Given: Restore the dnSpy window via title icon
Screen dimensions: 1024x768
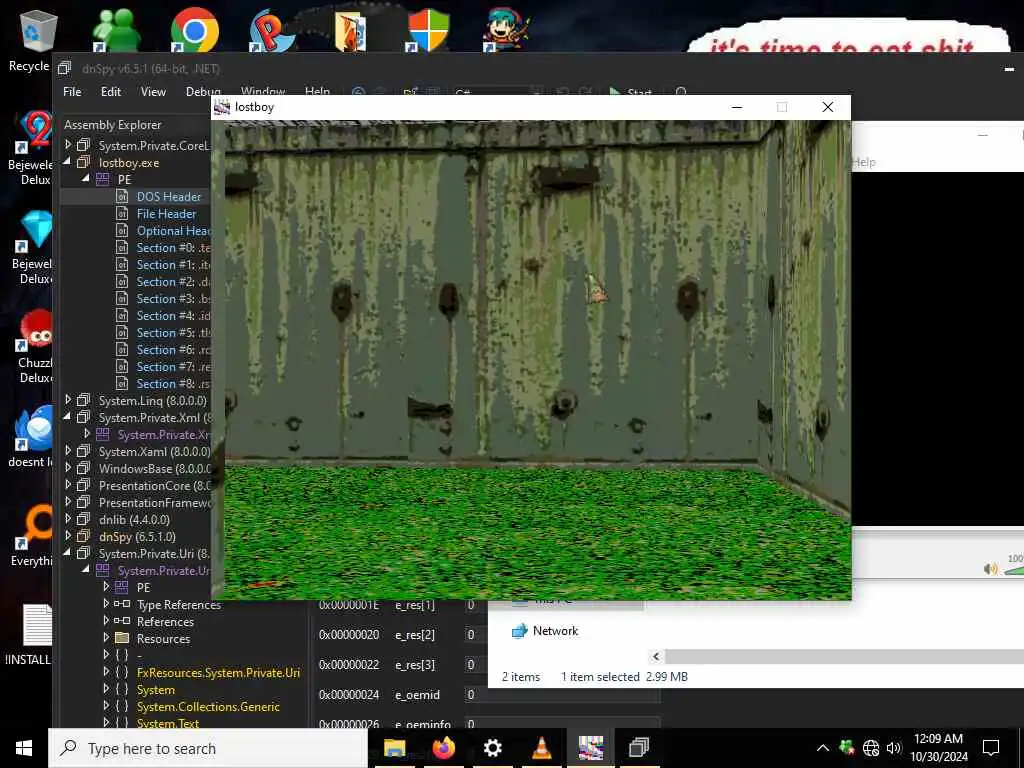Looking at the screenshot, I should pyautogui.click(x=64, y=68).
